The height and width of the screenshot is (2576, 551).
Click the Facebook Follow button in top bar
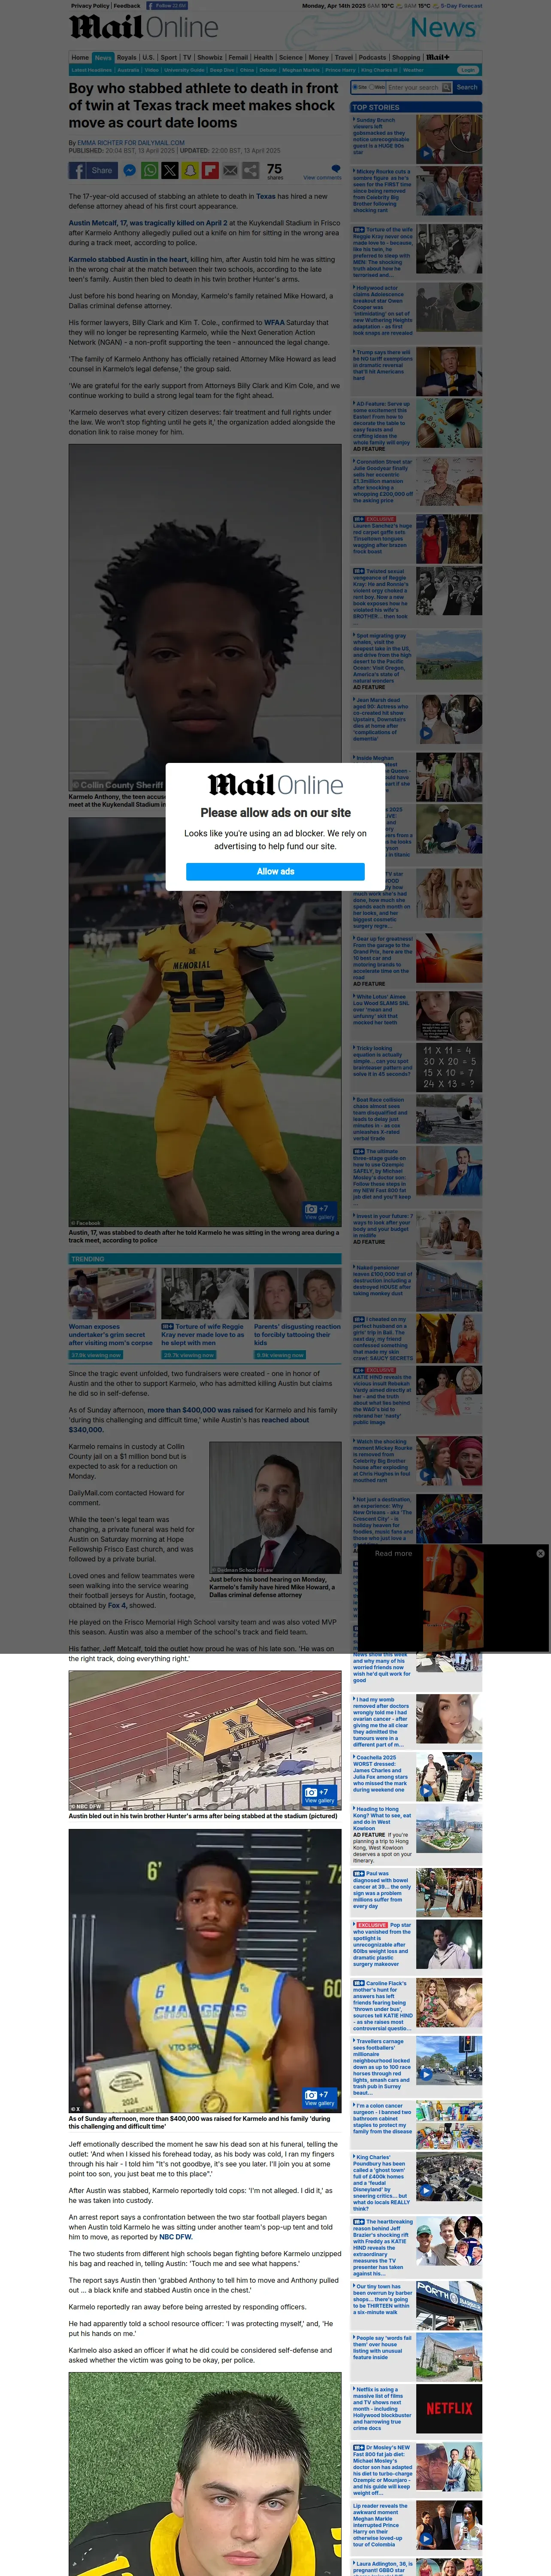(166, 6)
